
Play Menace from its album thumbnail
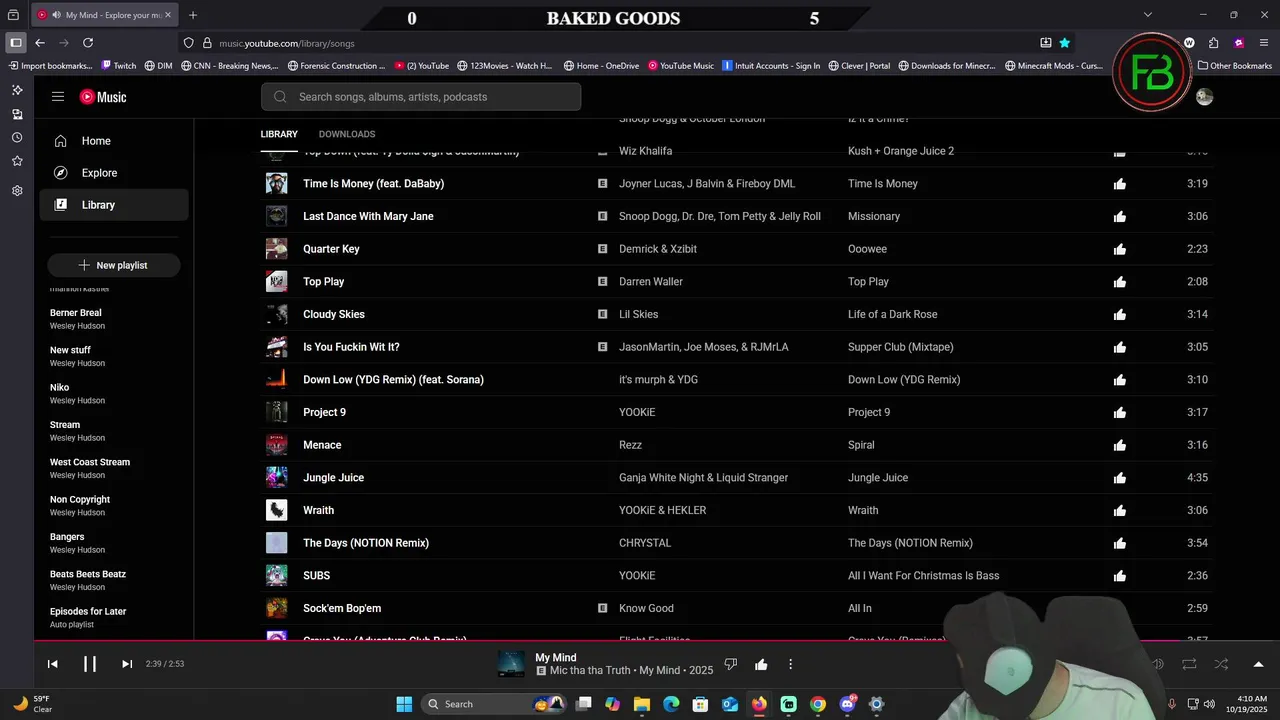point(276,445)
